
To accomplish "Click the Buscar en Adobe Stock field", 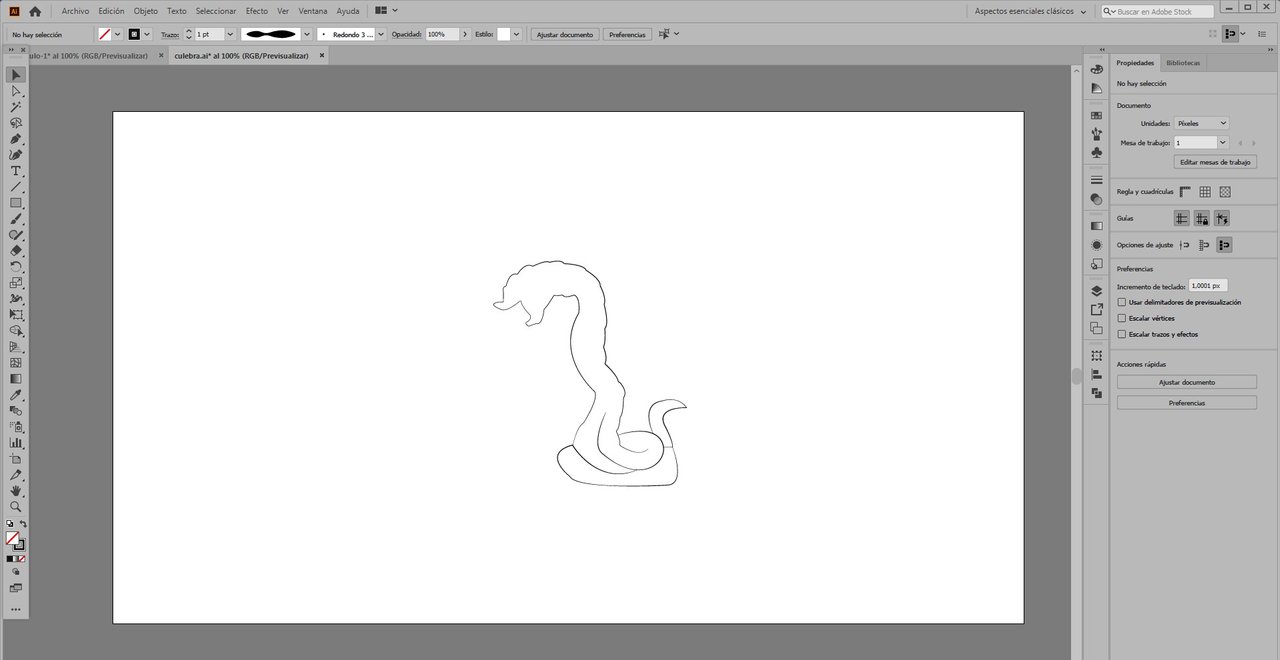I will (1158, 11).
